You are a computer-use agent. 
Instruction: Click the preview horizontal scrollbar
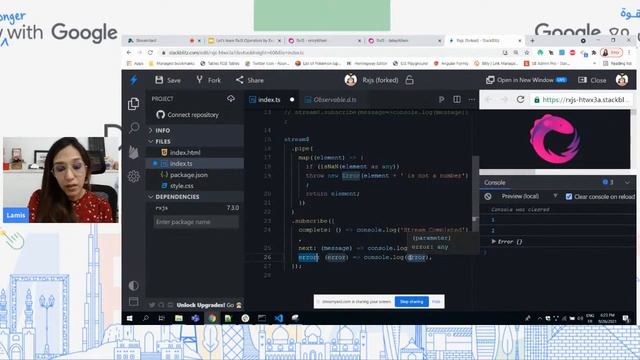click(x=506, y=172)
